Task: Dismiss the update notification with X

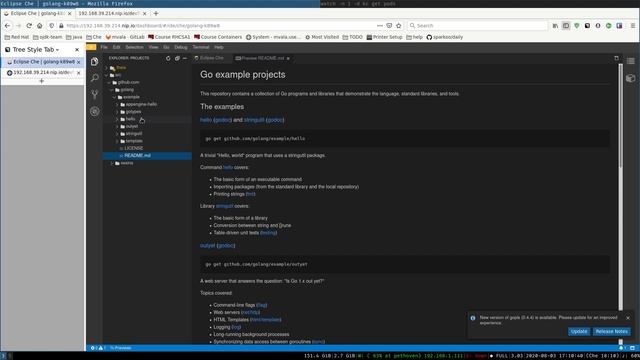Action: click(x=628, y=318)
